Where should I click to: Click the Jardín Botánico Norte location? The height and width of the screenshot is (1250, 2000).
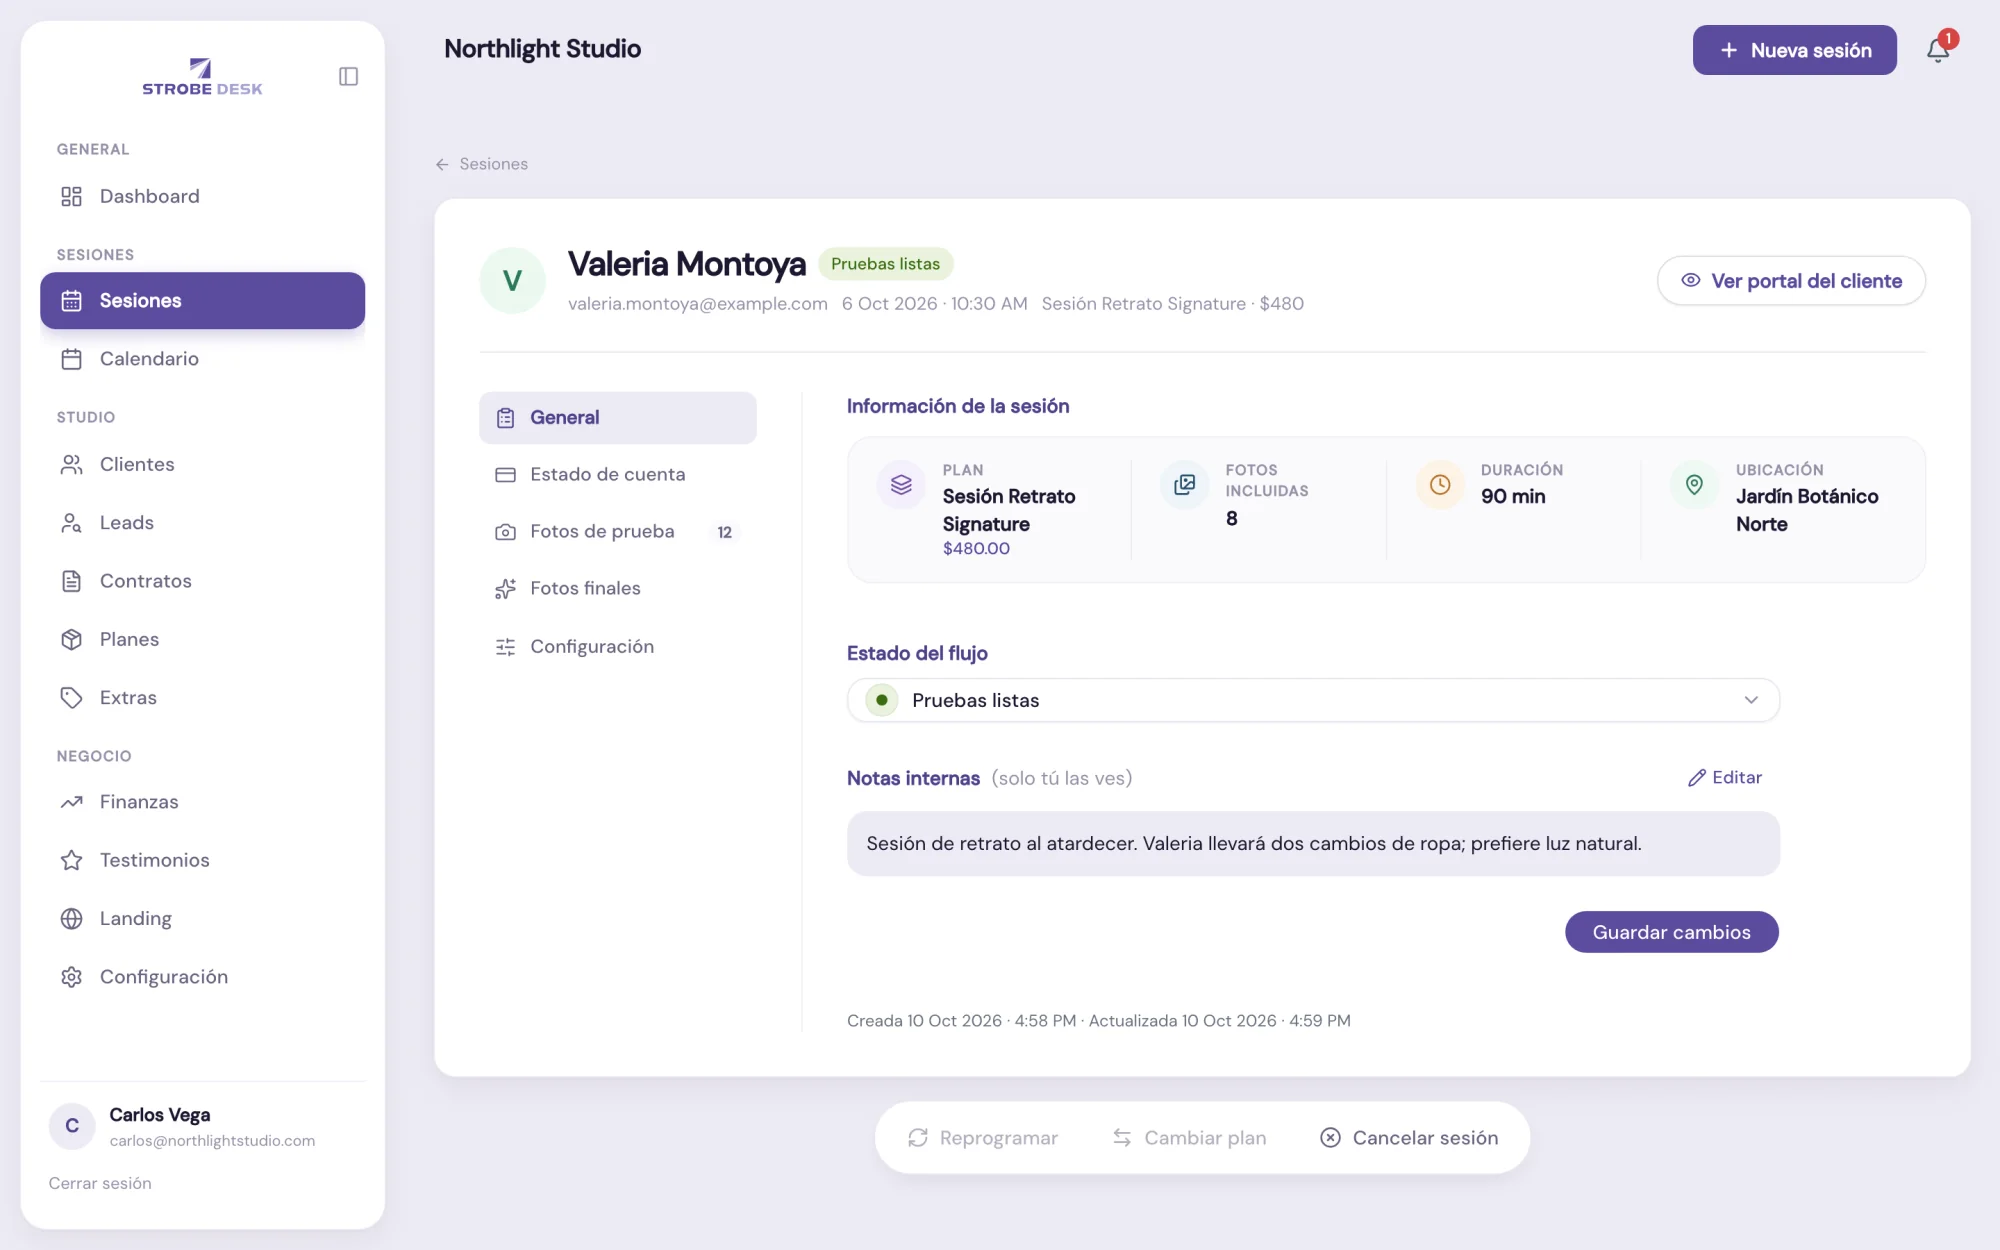click(x=1807, y=510)
